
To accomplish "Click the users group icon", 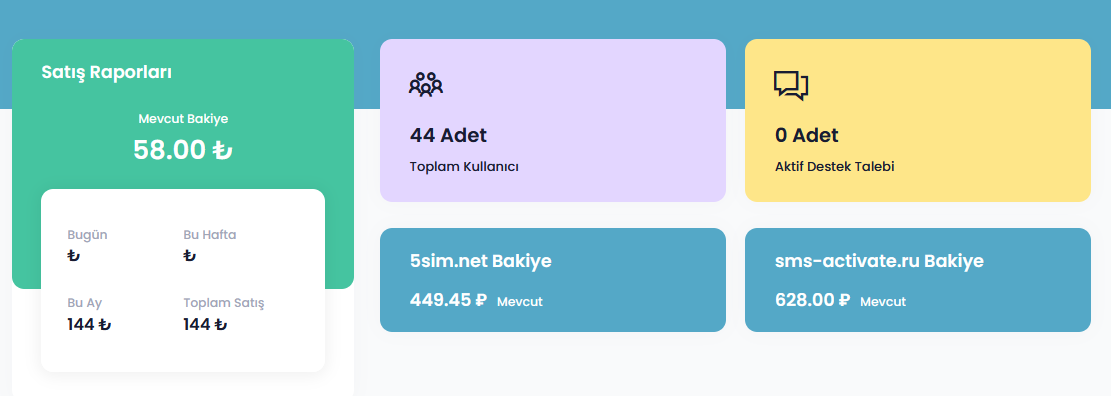I will (426, 84).
